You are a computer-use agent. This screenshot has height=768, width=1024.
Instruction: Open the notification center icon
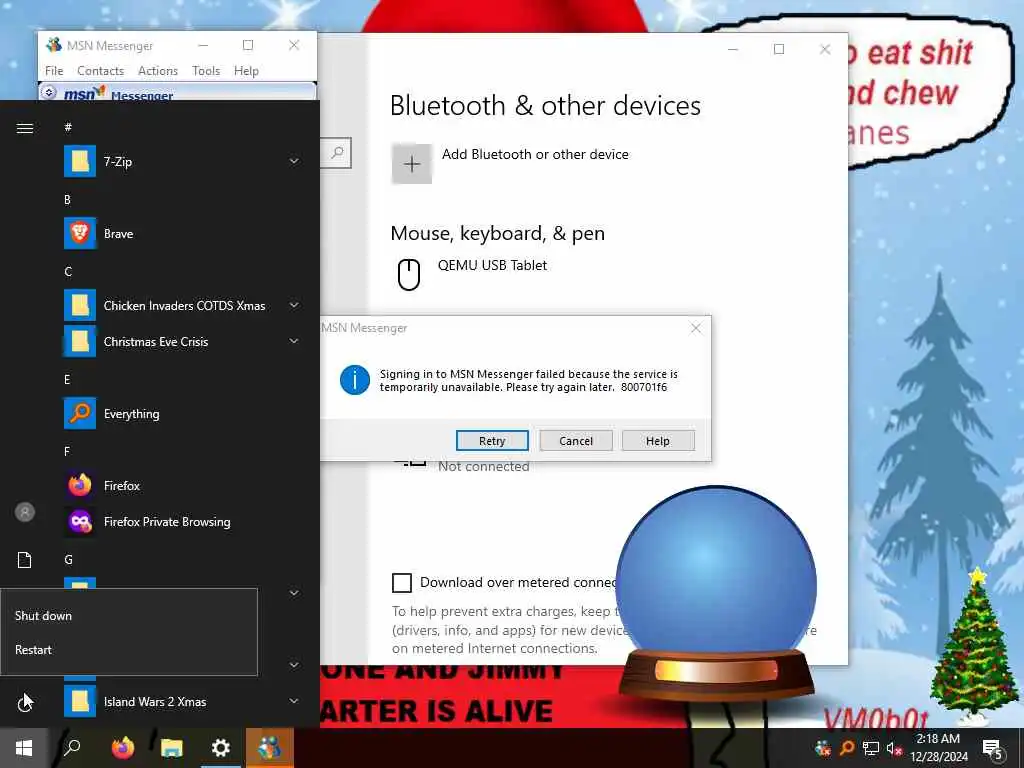992,749
